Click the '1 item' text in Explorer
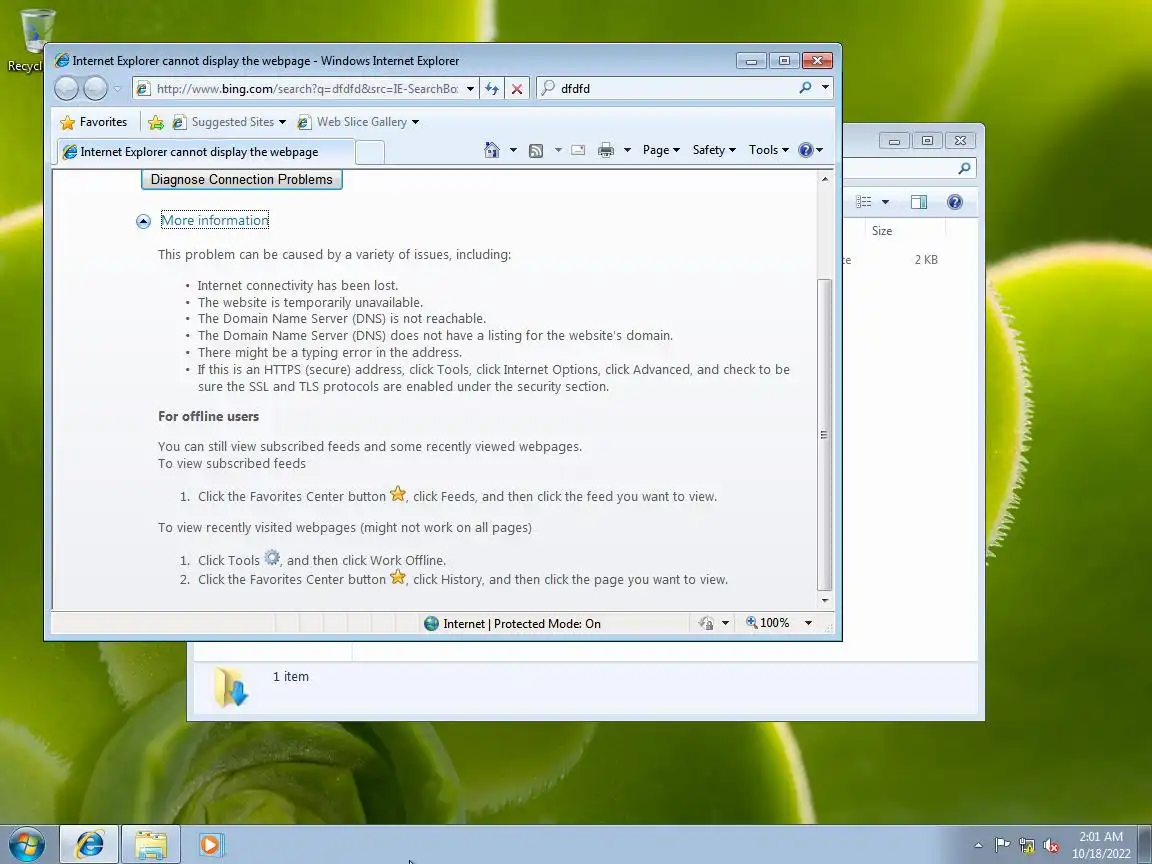1152x864 pixels. (291, 677)
